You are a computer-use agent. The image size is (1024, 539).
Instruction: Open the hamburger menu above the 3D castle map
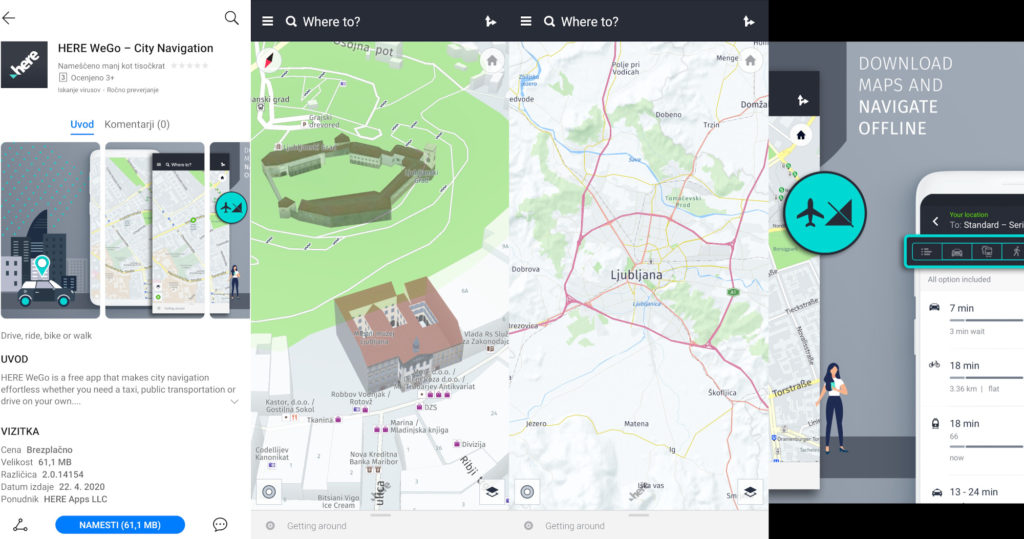click(268, 21)
